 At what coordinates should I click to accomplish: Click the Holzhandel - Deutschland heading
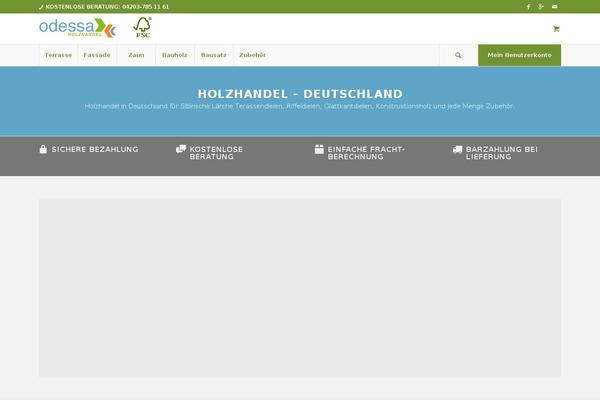tap(300, 94)
